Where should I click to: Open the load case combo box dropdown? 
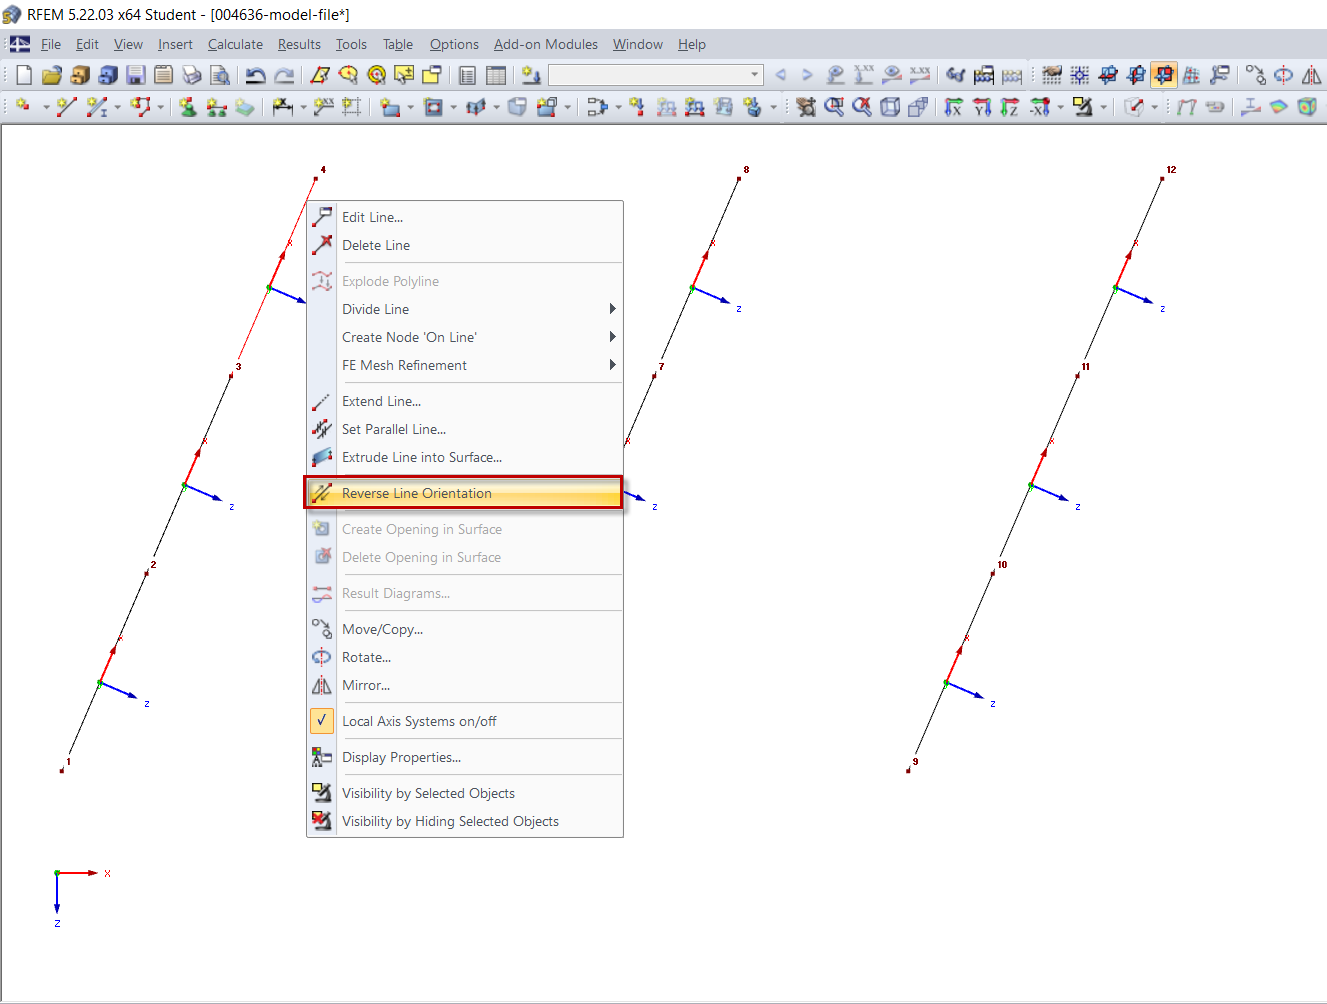pyautogui.click(x=754, y=75)
